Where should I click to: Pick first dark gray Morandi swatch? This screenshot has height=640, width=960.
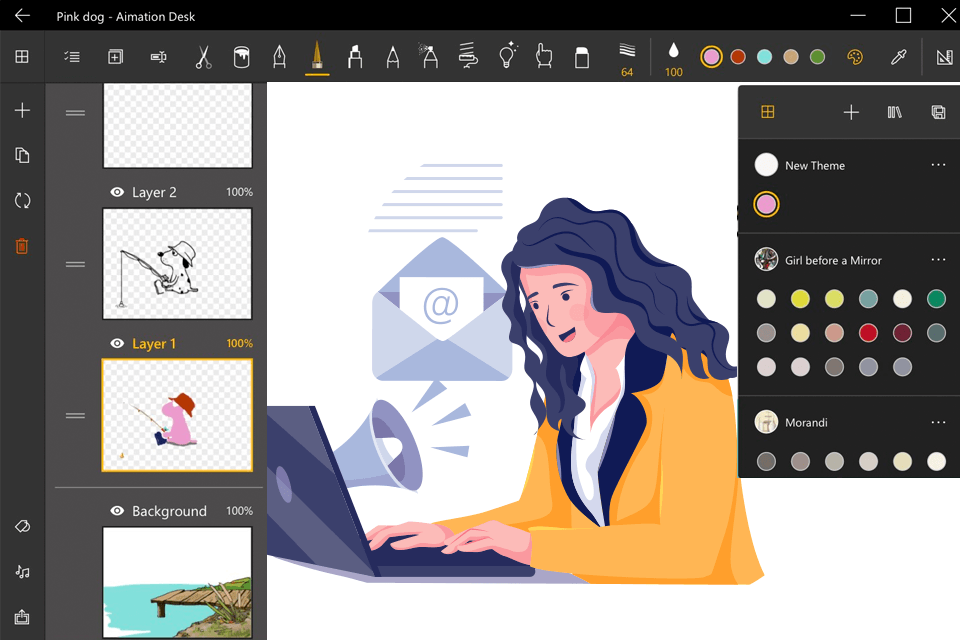[x=767, y=461]
